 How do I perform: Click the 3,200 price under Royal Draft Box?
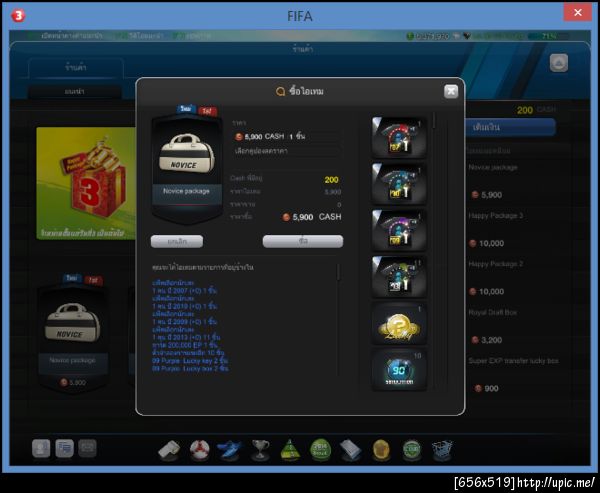coord(487,340)
